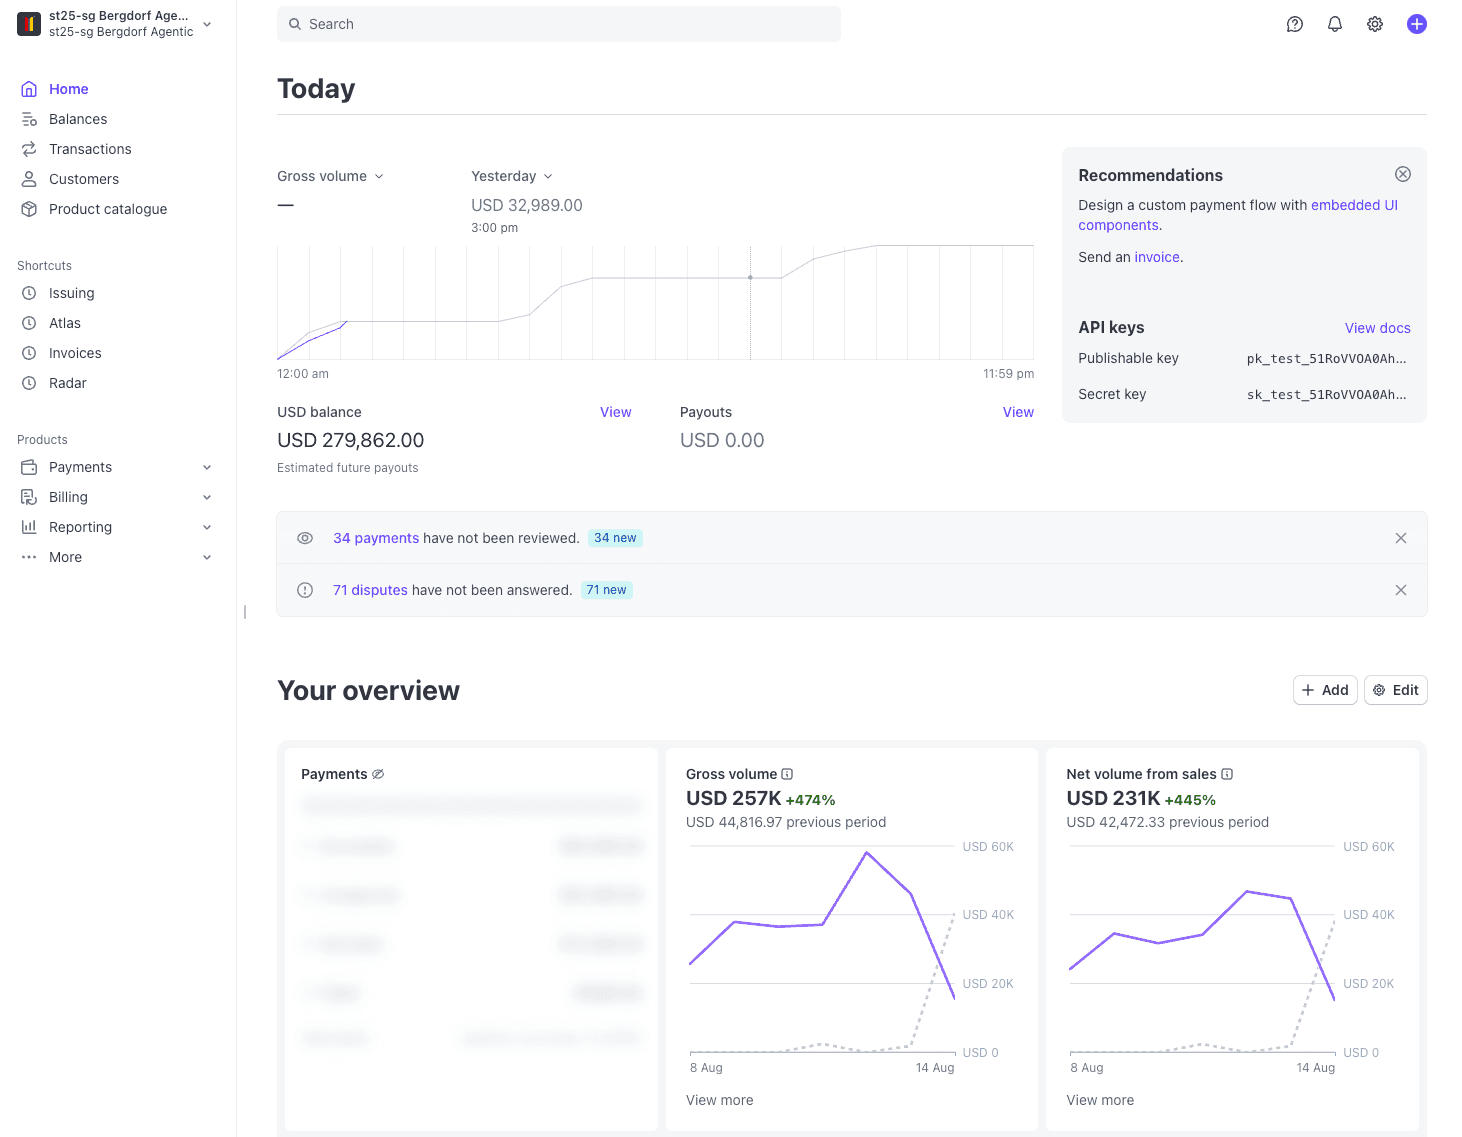Dismiss the unreviewed payments notice
The width and height of the screenshot is (1462, 1137).
pyautogui.click(x=1400, y=538)
